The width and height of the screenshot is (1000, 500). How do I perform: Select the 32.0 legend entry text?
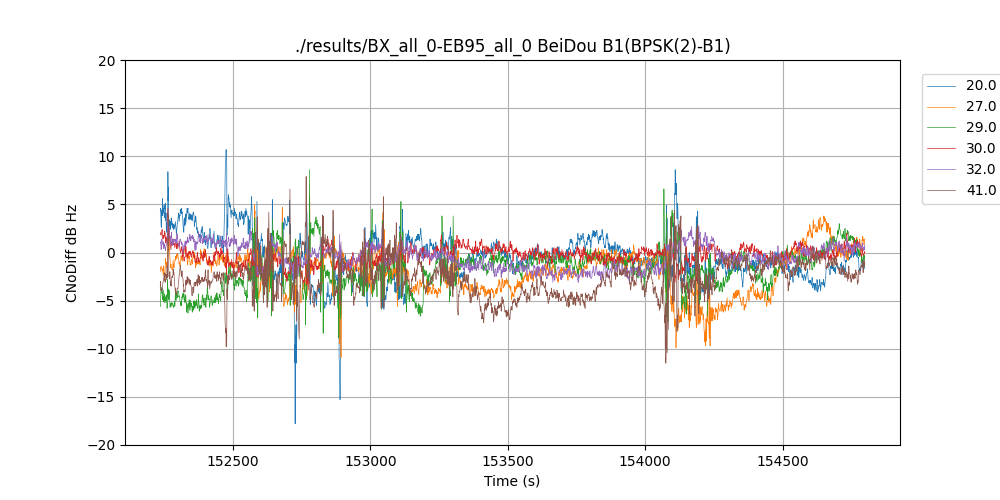(x=980, y=169)
